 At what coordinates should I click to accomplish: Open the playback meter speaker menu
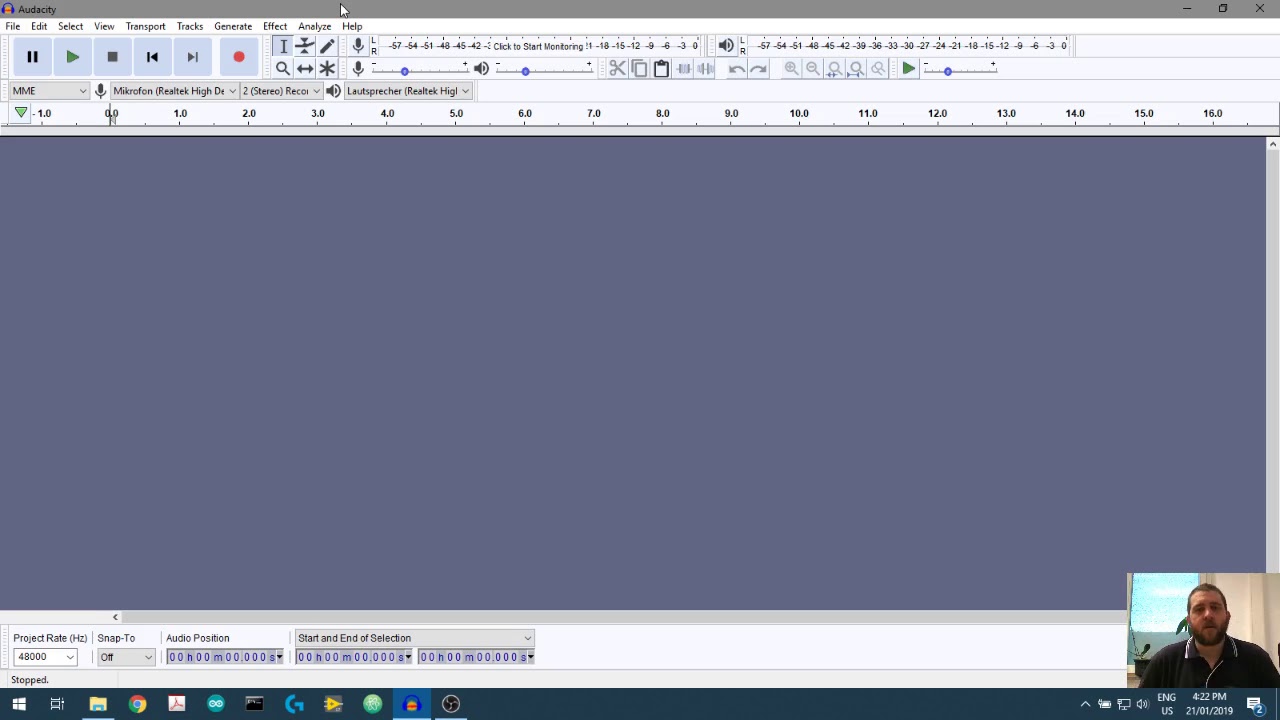[x=726, y=46]
